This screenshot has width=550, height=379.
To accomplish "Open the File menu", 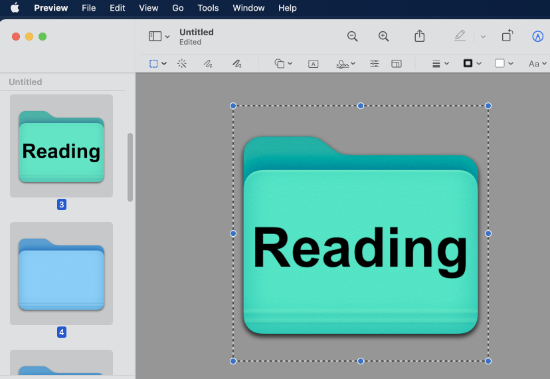I will 89,8.
